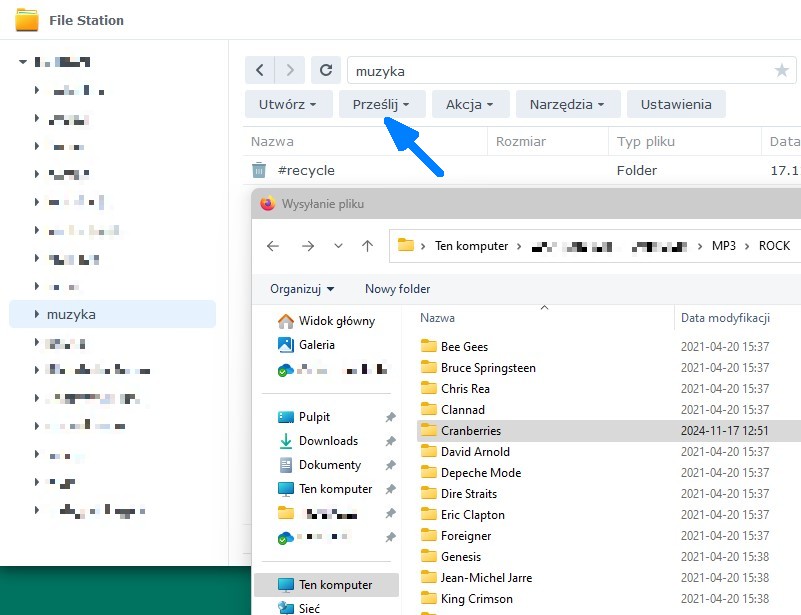Unpin Pulpit from quick access

(x=390, y=417)
